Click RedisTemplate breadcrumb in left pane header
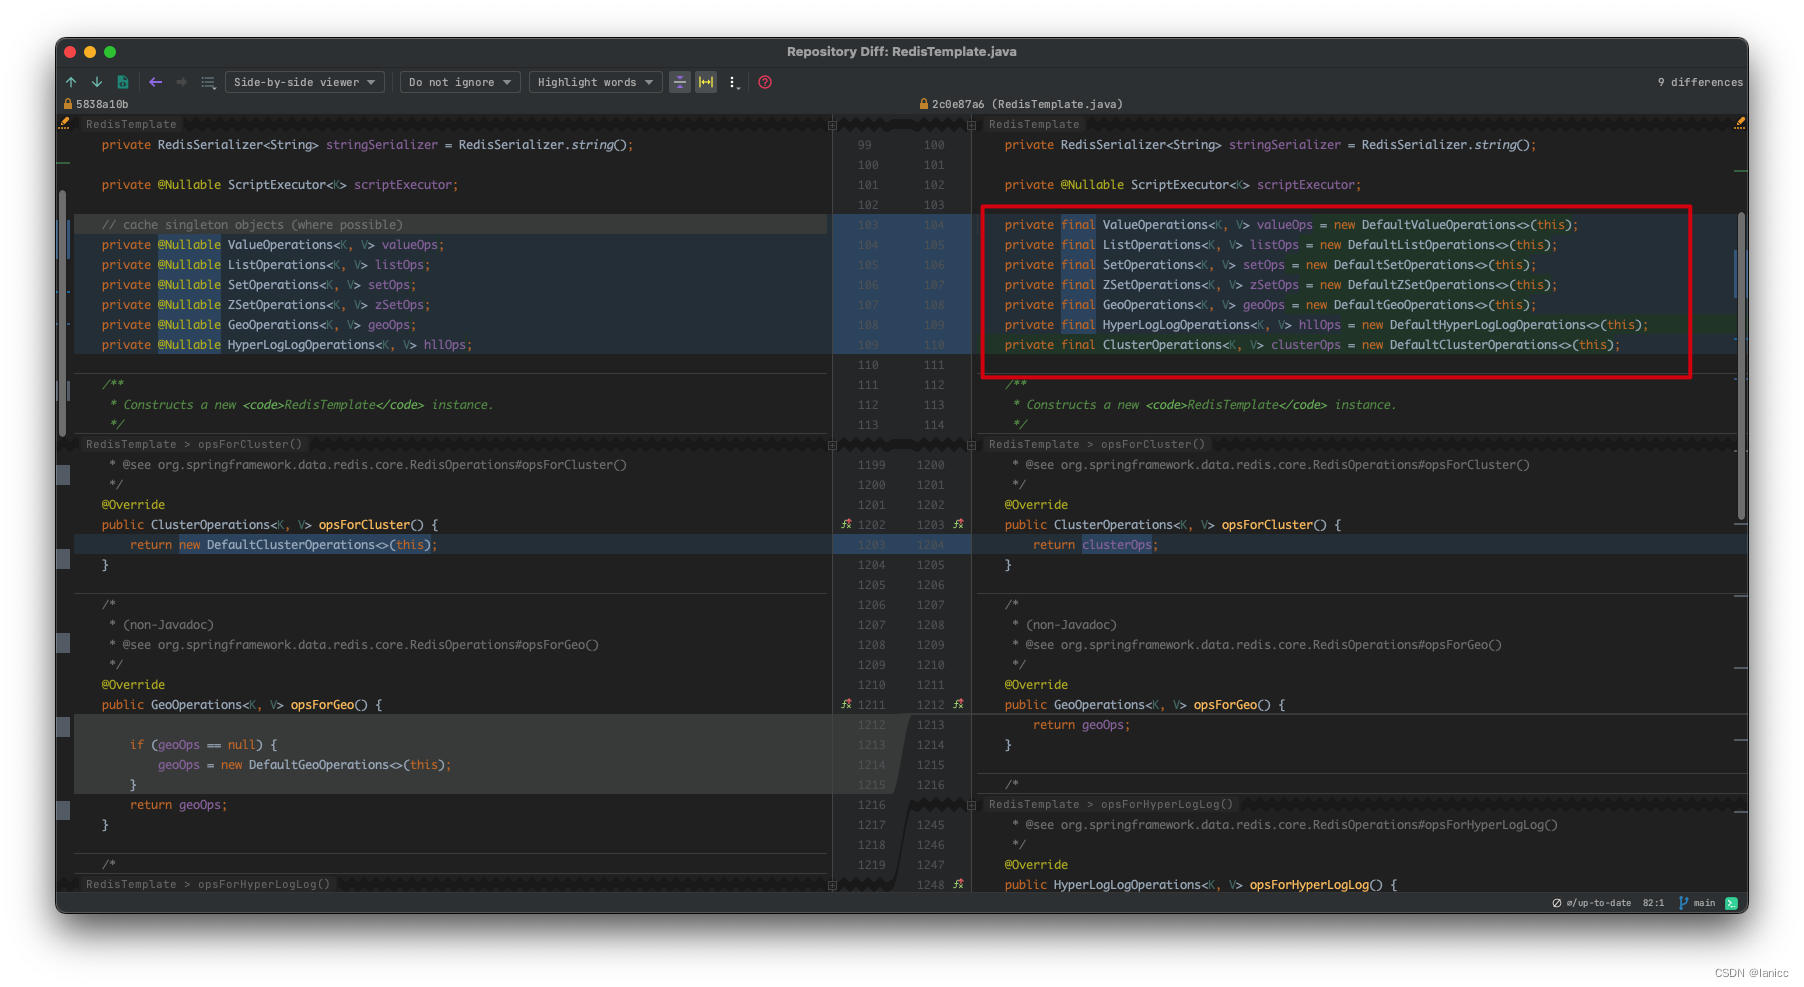 pos(131,124)
